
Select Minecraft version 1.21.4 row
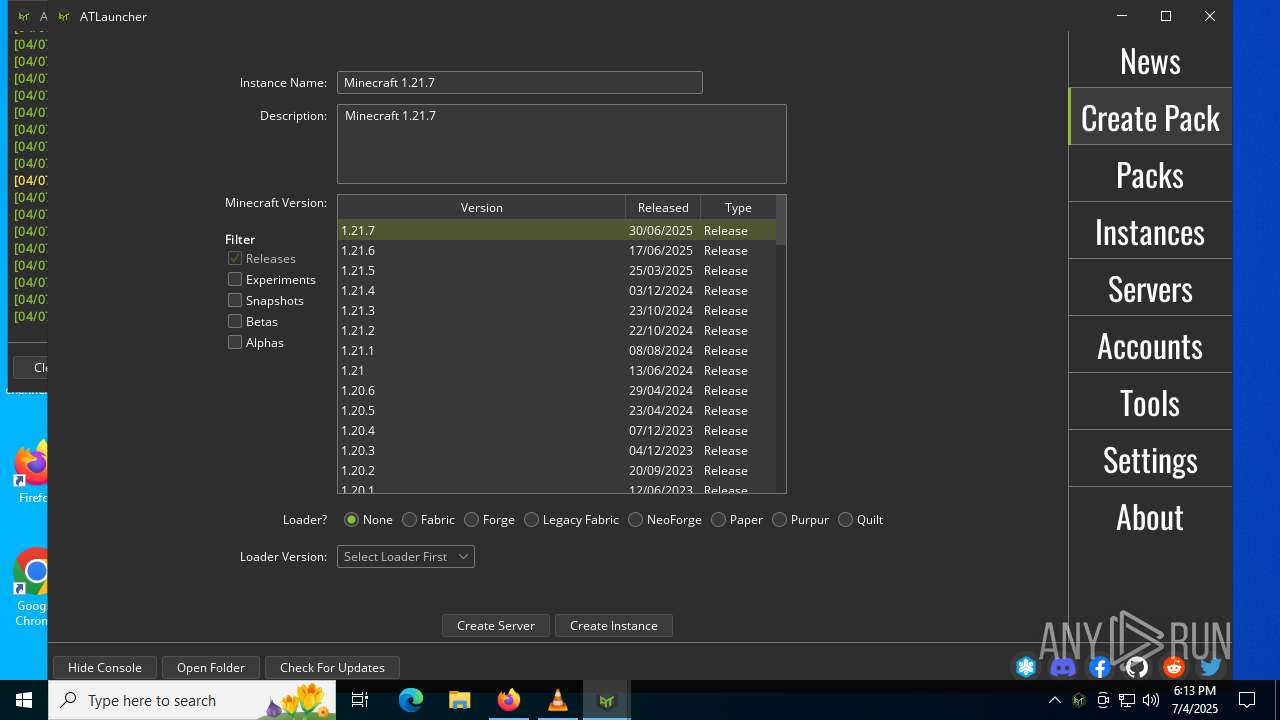[x=557, y=290]
